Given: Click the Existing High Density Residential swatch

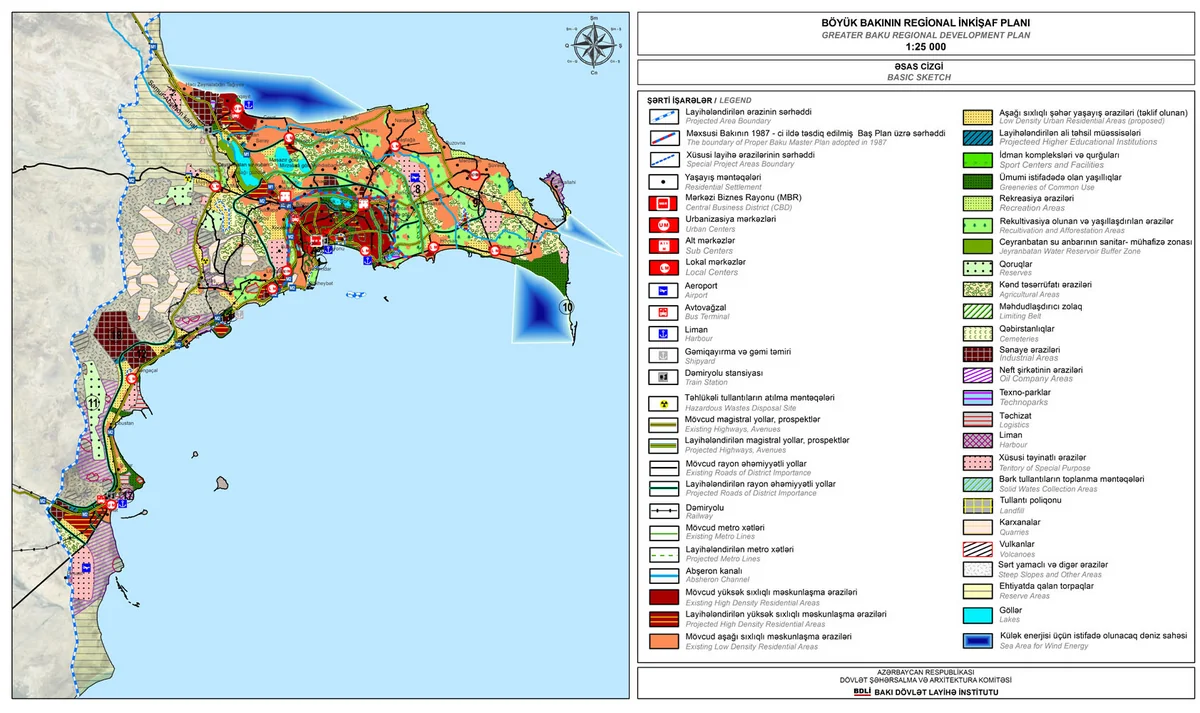Looking at the screenshot, I should (x=663, y=598).
